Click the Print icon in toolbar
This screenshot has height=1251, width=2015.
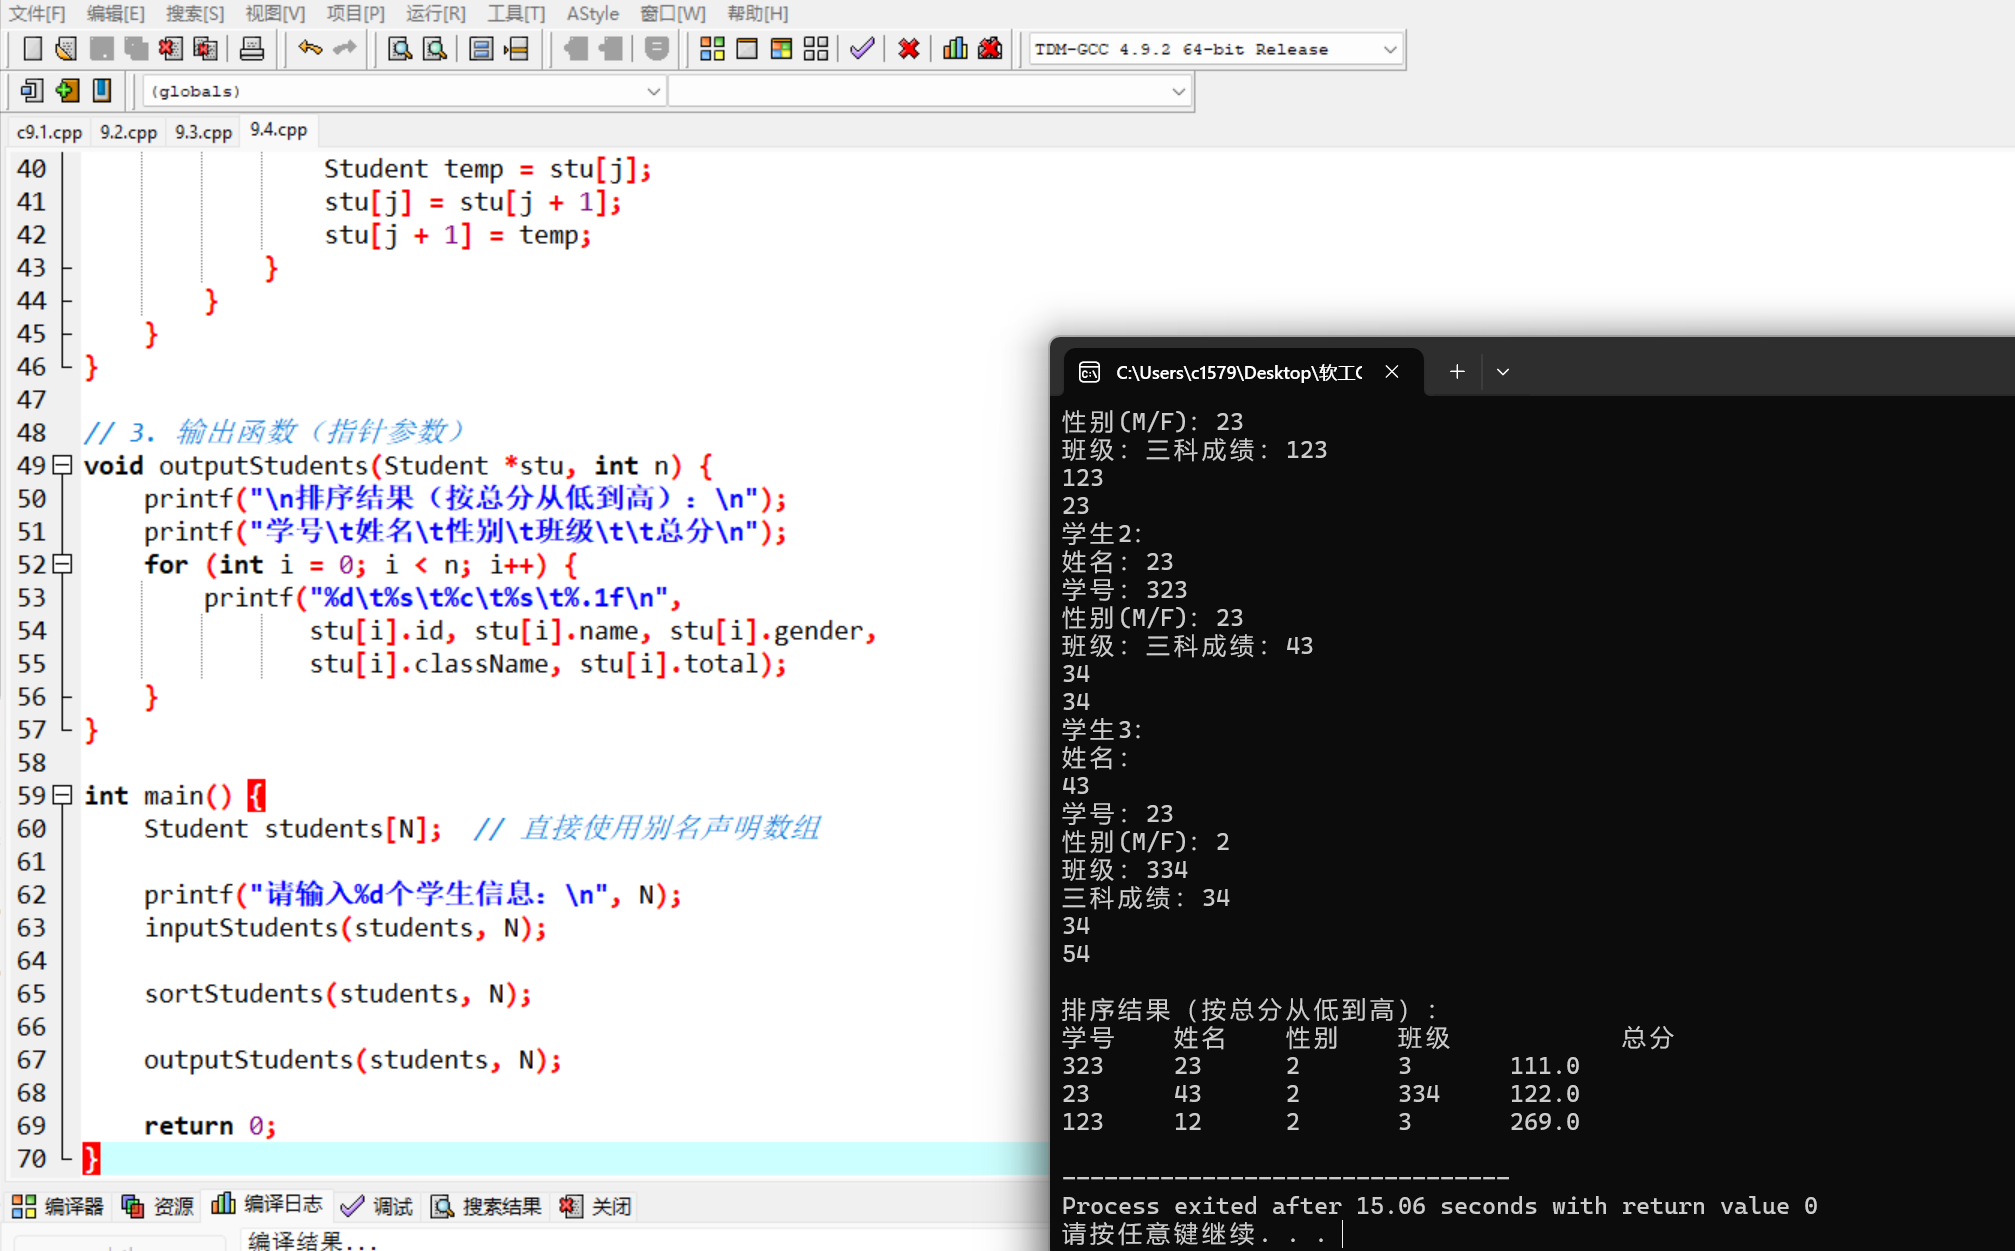(x=251, y=49)
